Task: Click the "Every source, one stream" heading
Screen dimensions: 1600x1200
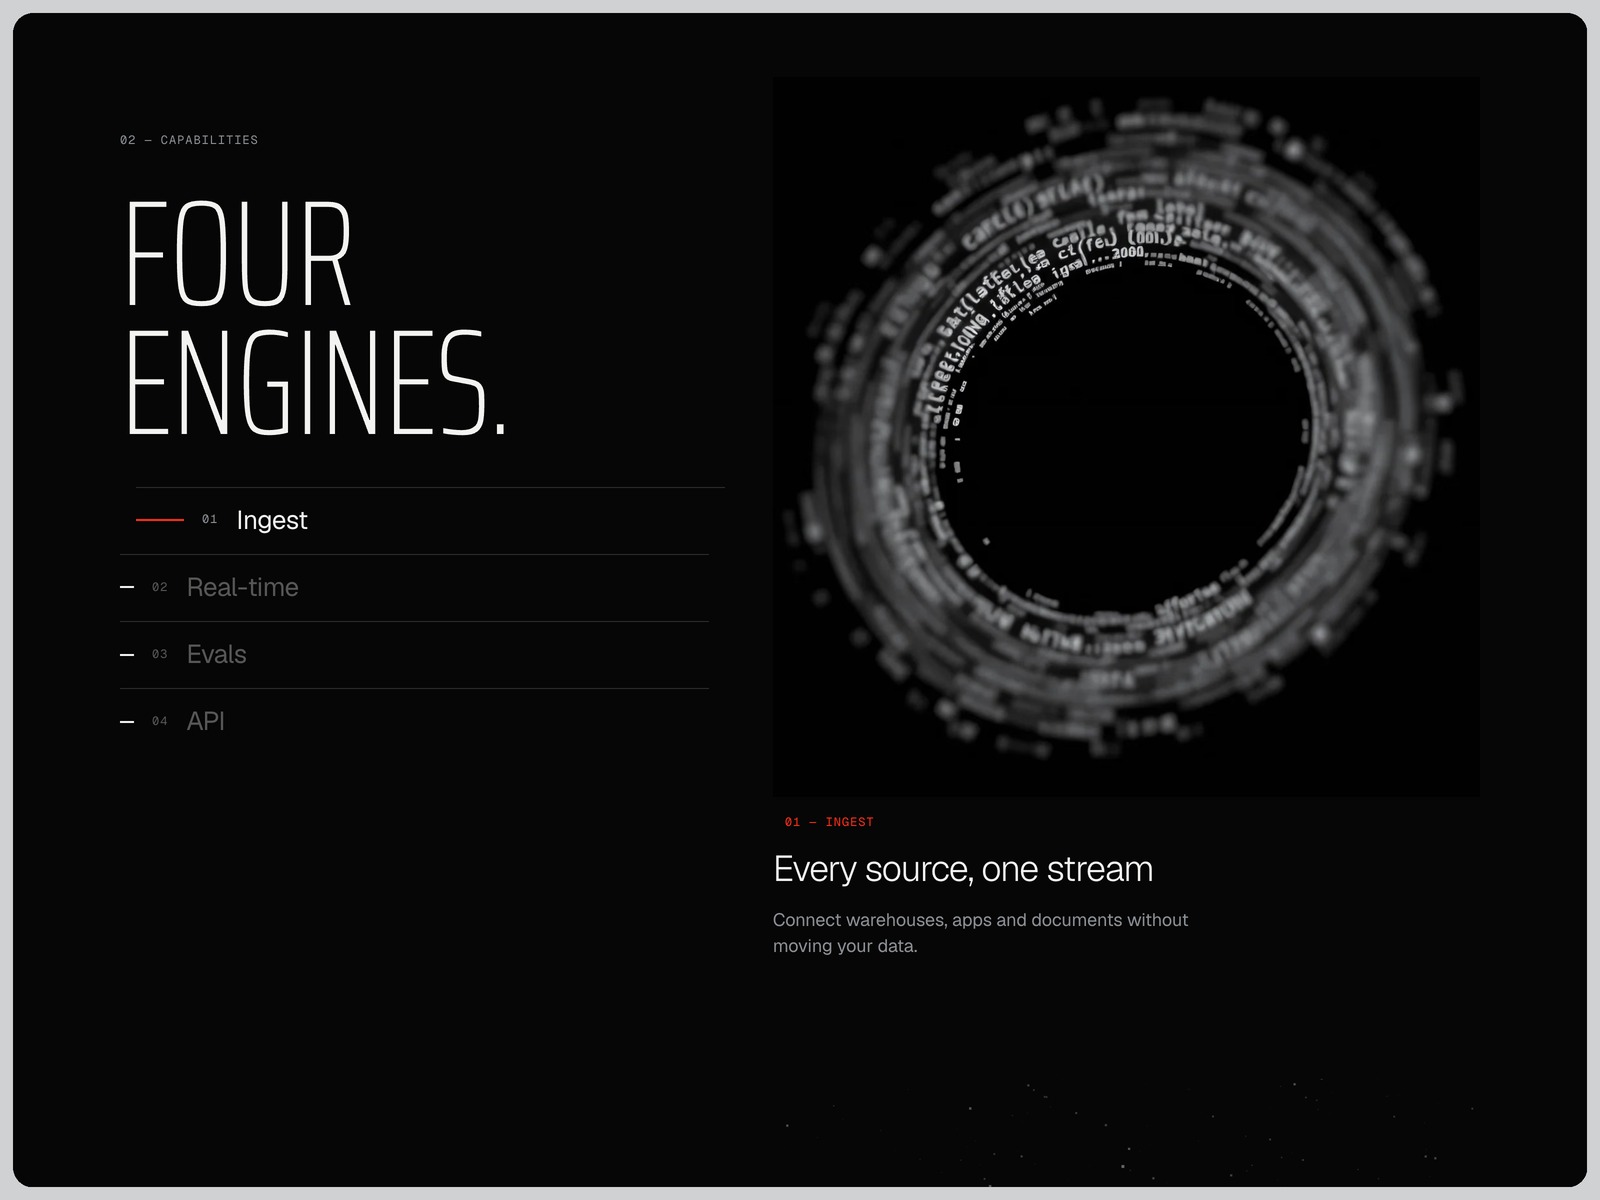Action: click(963, 869)
